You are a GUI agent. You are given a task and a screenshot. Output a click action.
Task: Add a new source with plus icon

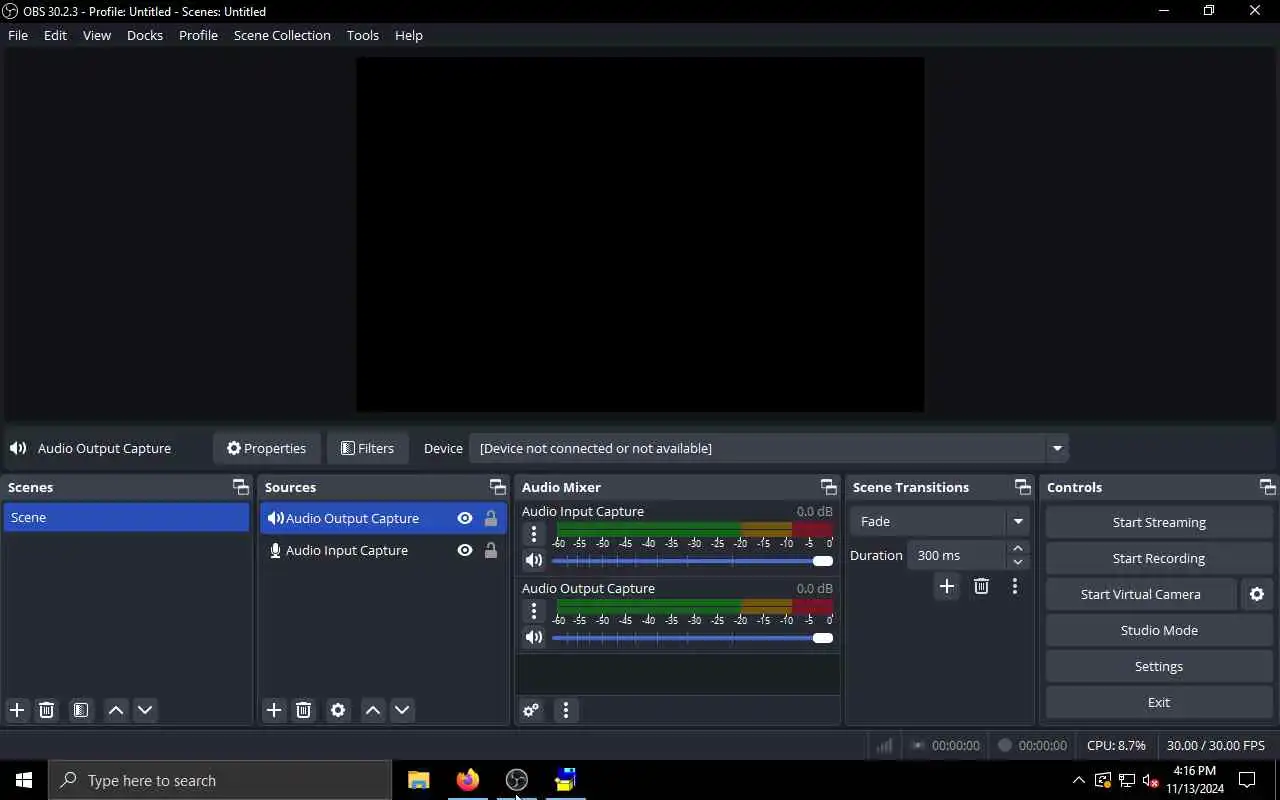tap(274, 710)
